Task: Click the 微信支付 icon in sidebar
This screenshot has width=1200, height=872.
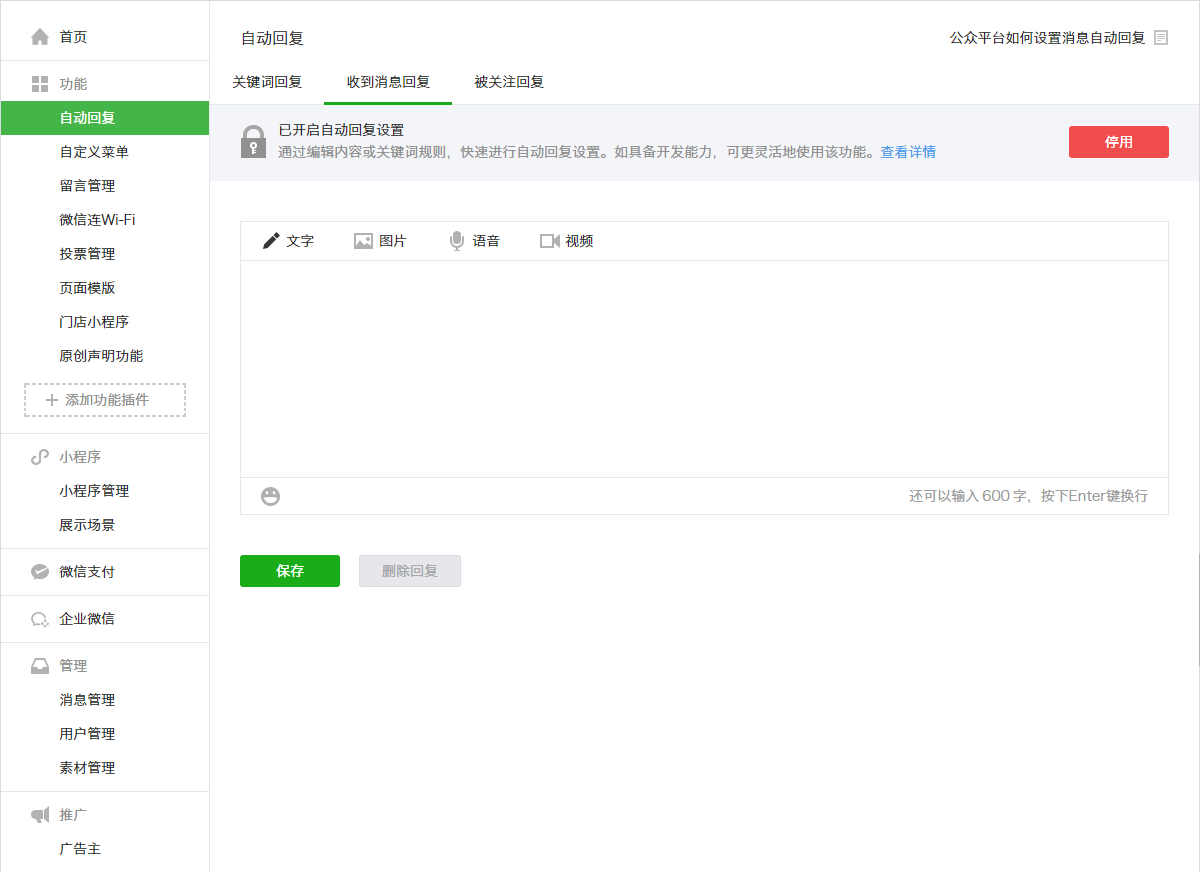Action: (x=40, y=572)
